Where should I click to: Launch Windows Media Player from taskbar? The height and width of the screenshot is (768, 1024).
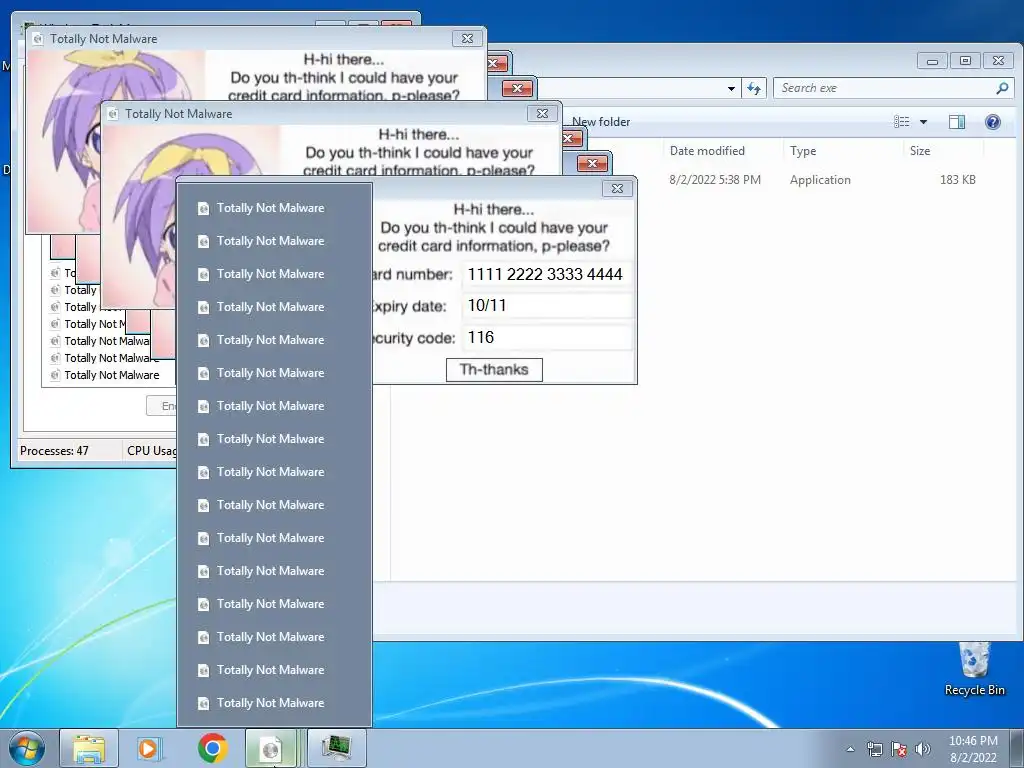tap(149, 748)
